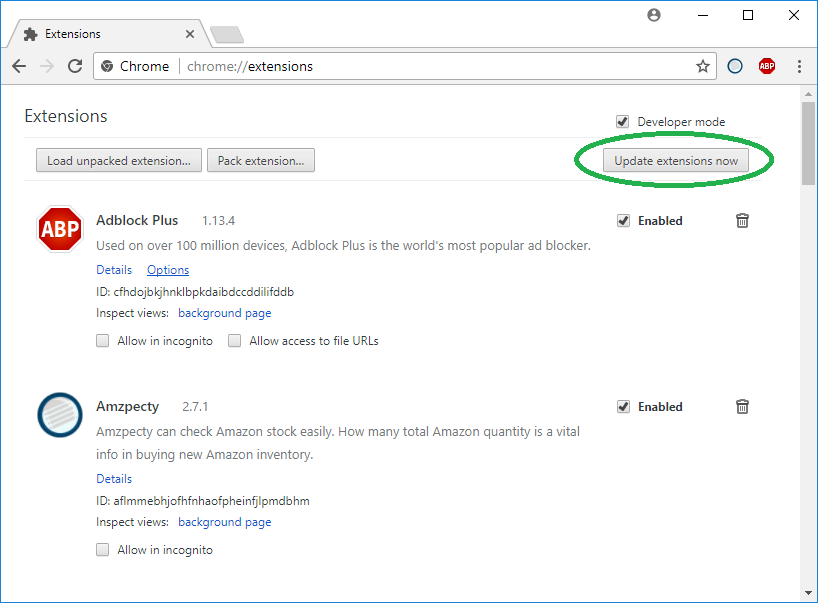818x603 pixels.
Task: Remove Amzpecty with its trash icon
Action: (742, 406)
